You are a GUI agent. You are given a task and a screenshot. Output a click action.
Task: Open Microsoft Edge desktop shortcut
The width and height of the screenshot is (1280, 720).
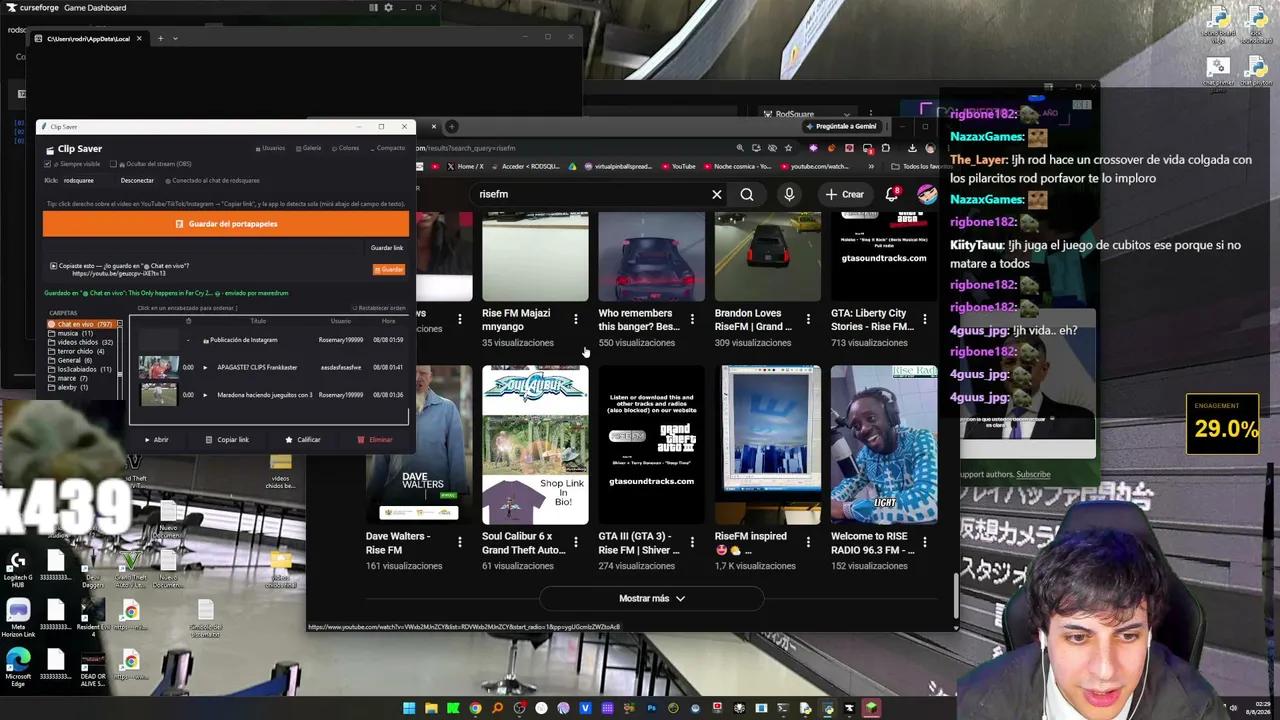tap(18, 667)
